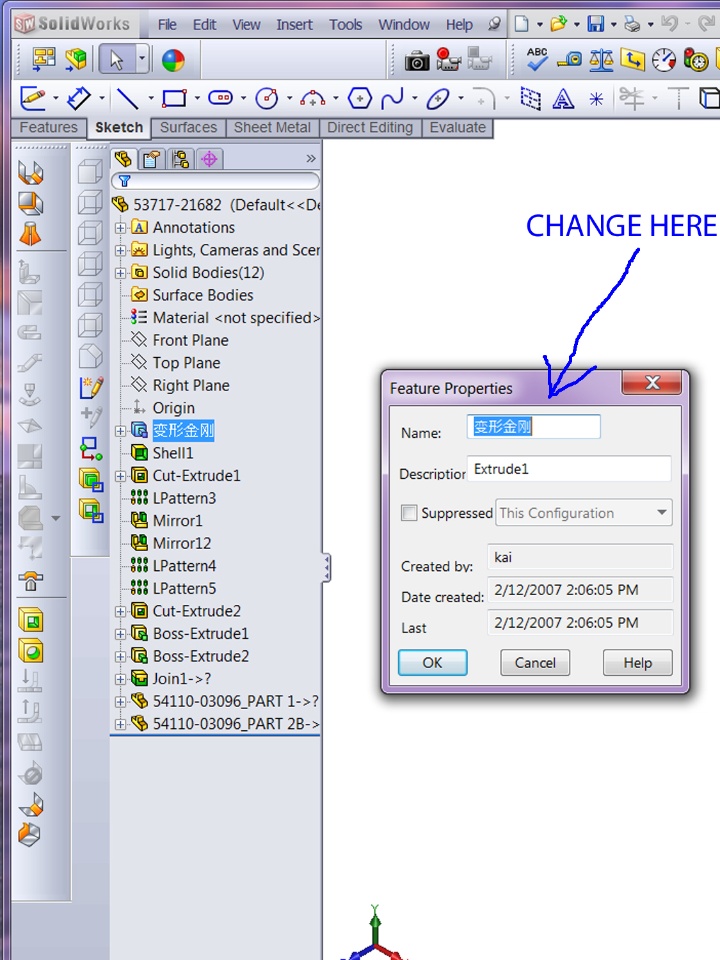Select the Straight Slot tool
Viewport: 720px width, 960px height.
220,98
